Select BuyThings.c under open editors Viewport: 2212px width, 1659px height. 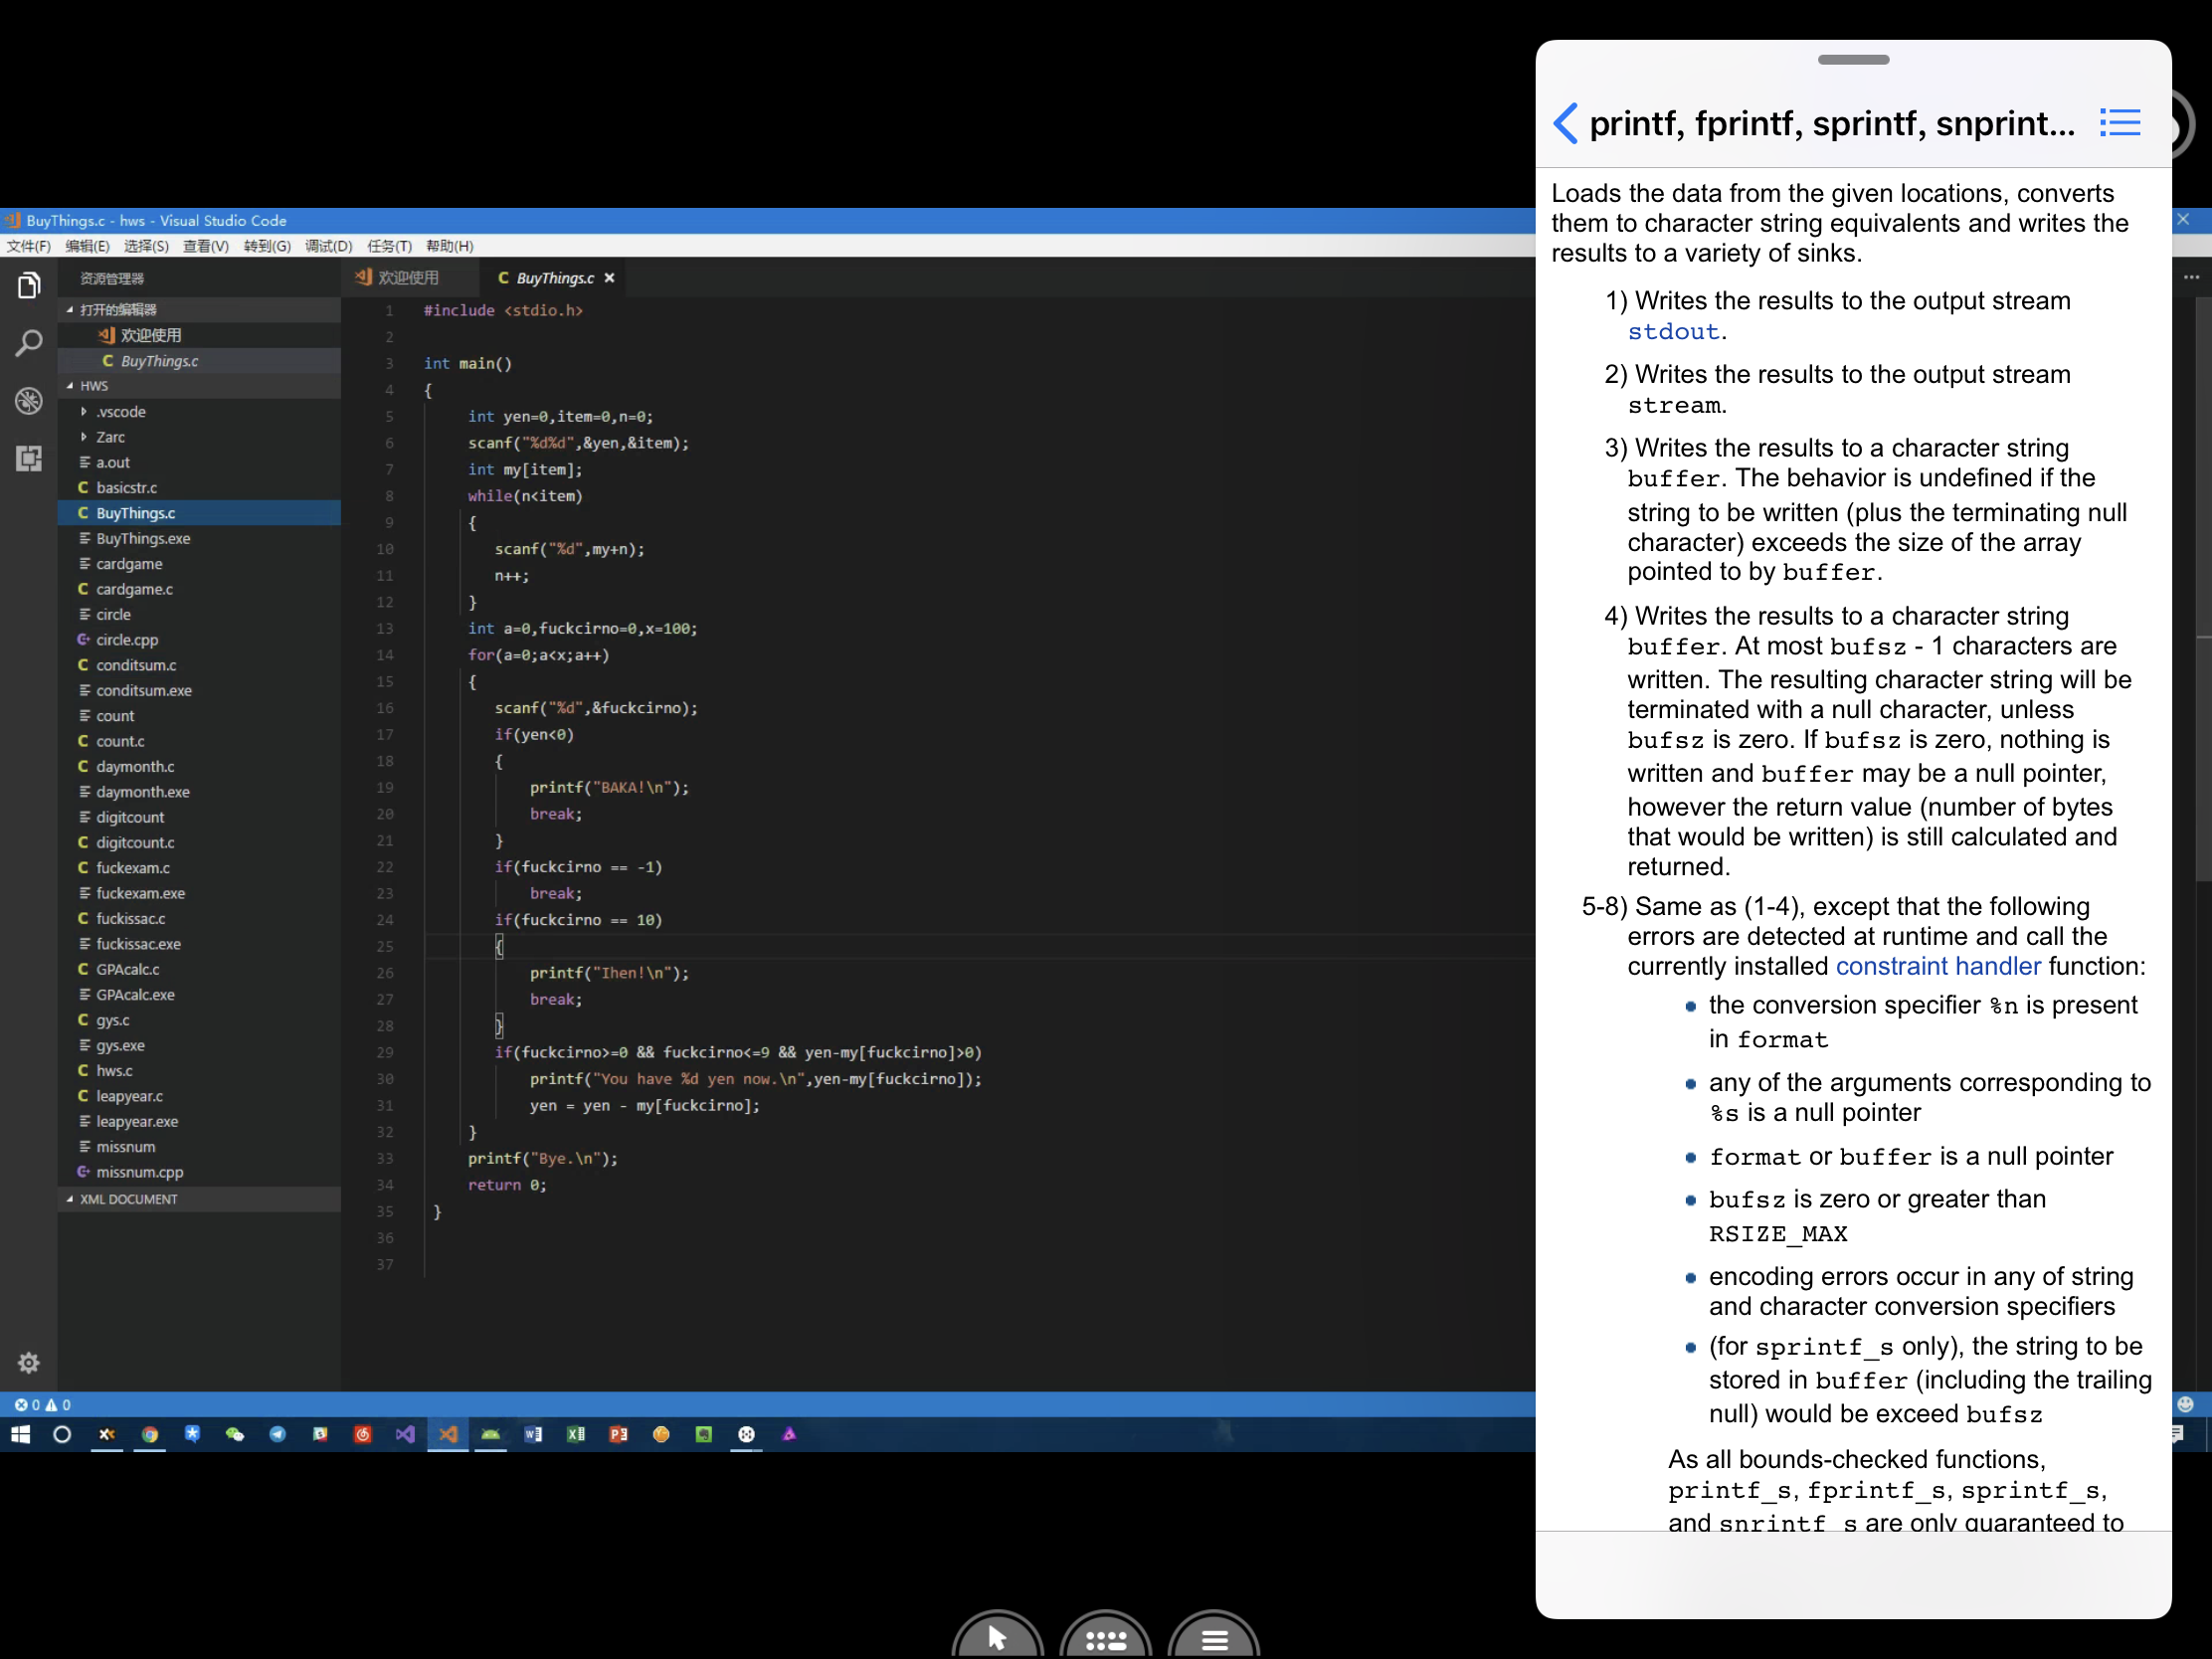coord(200,361)
